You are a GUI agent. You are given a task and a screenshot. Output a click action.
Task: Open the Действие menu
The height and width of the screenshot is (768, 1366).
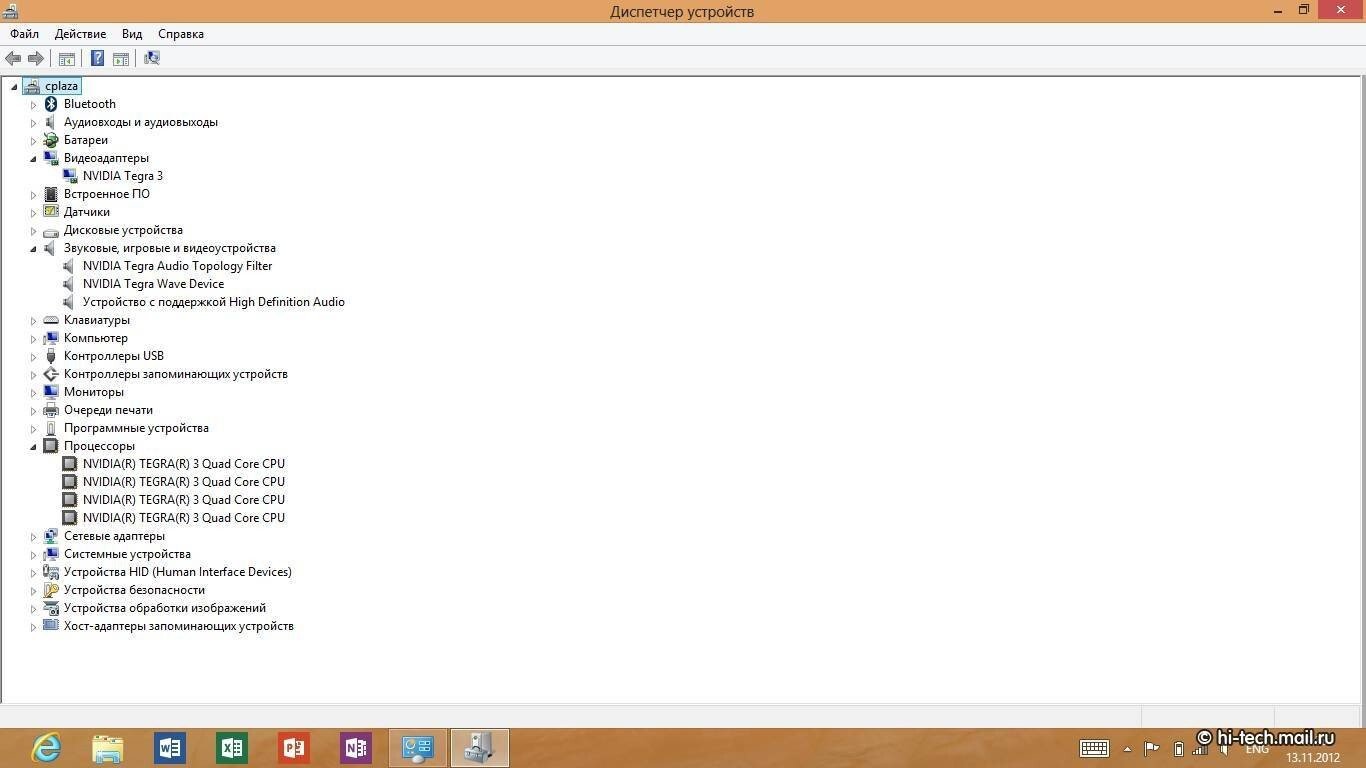(80, 34)
